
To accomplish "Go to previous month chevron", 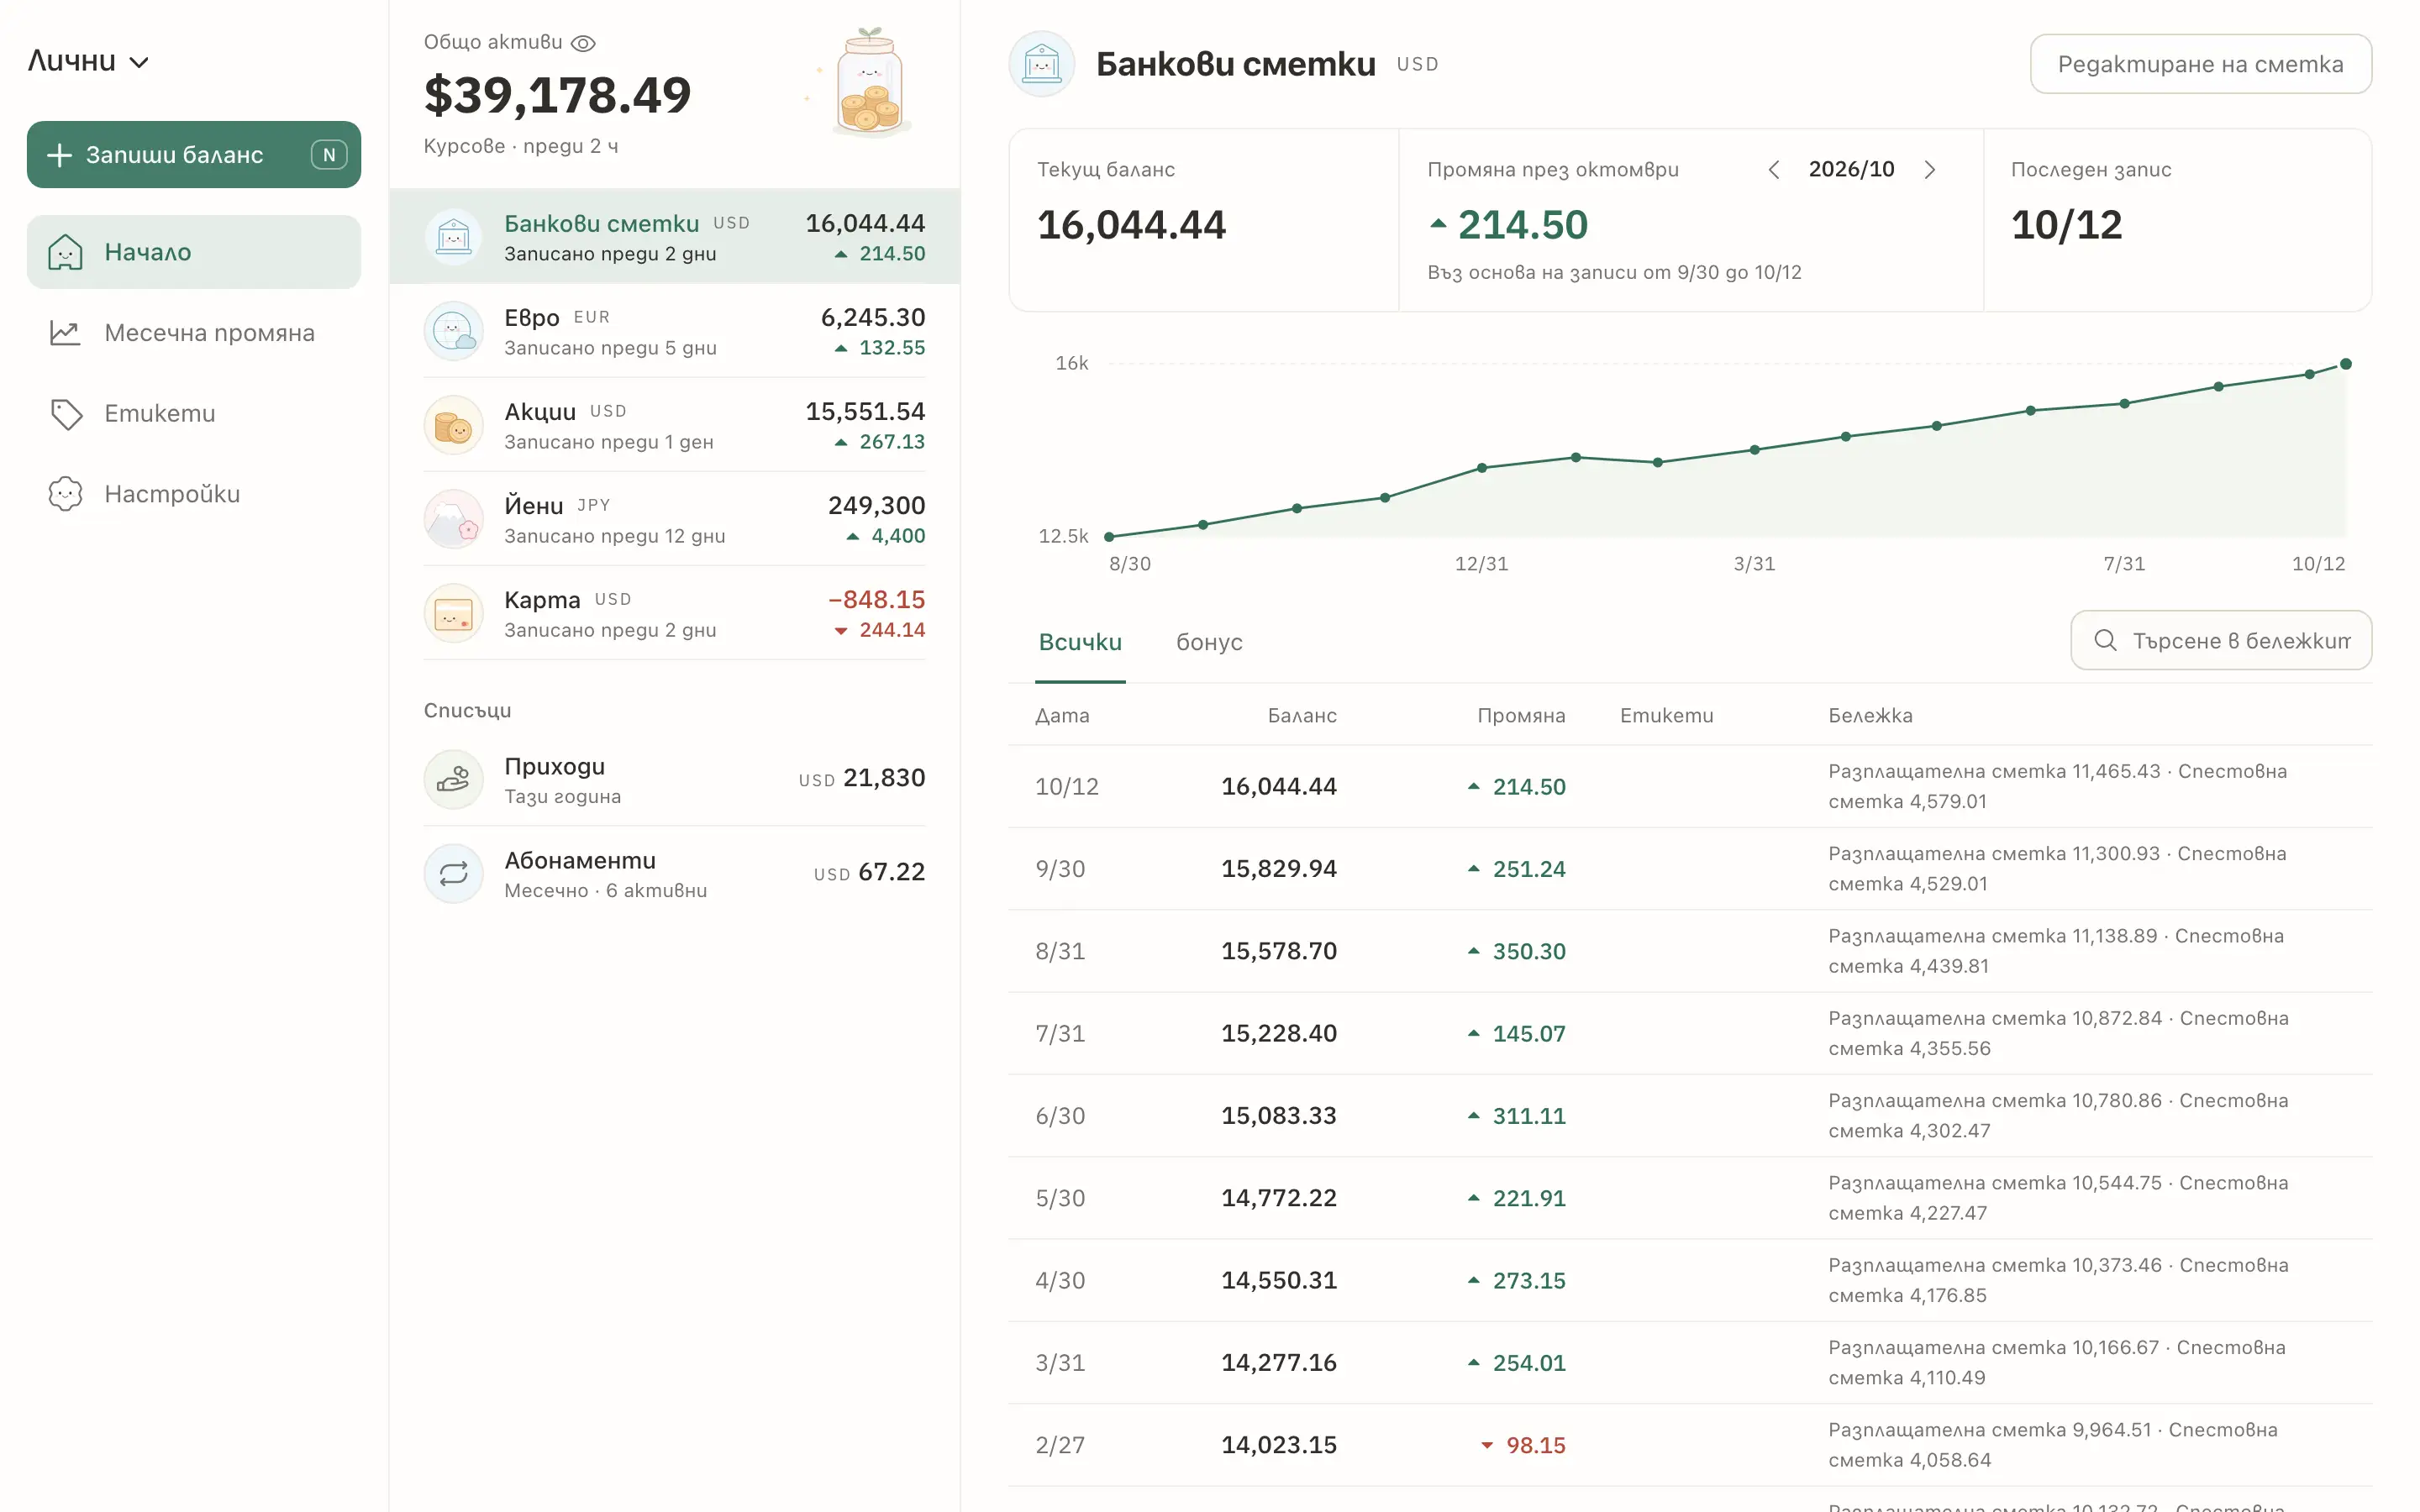I will (x=1774, y=169).
